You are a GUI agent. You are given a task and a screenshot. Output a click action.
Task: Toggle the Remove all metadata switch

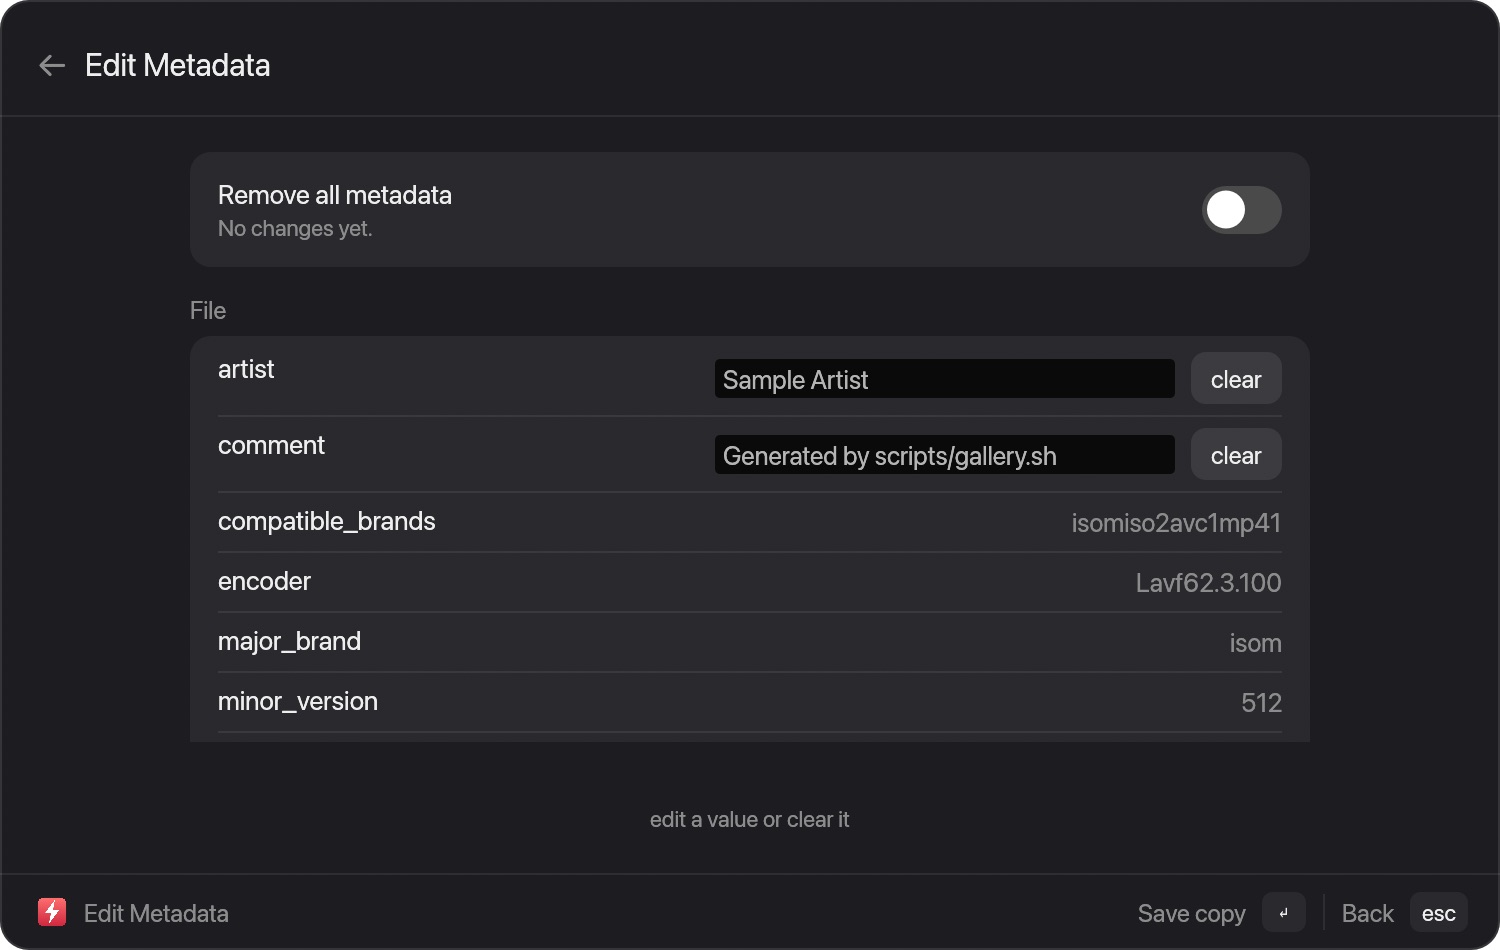click(x=1241, y=210)
